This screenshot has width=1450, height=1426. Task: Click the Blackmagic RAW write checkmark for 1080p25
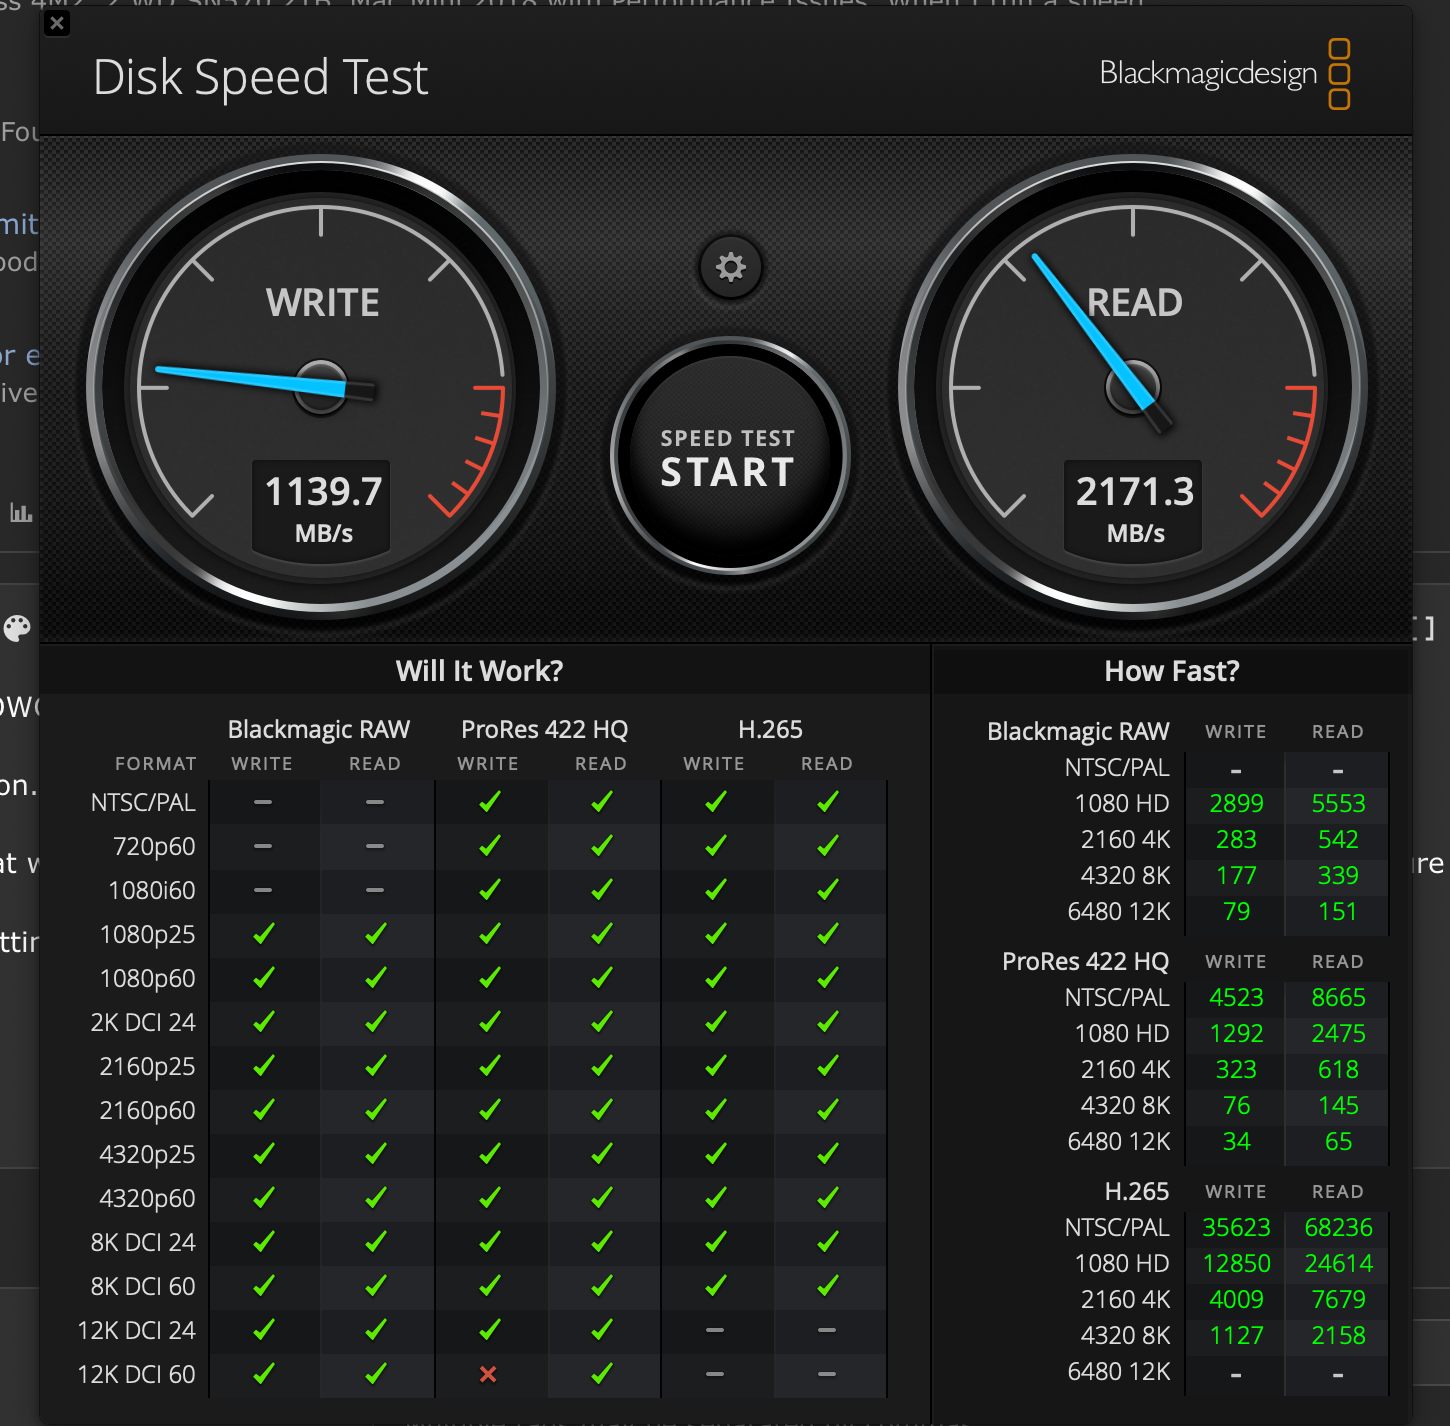263,934
